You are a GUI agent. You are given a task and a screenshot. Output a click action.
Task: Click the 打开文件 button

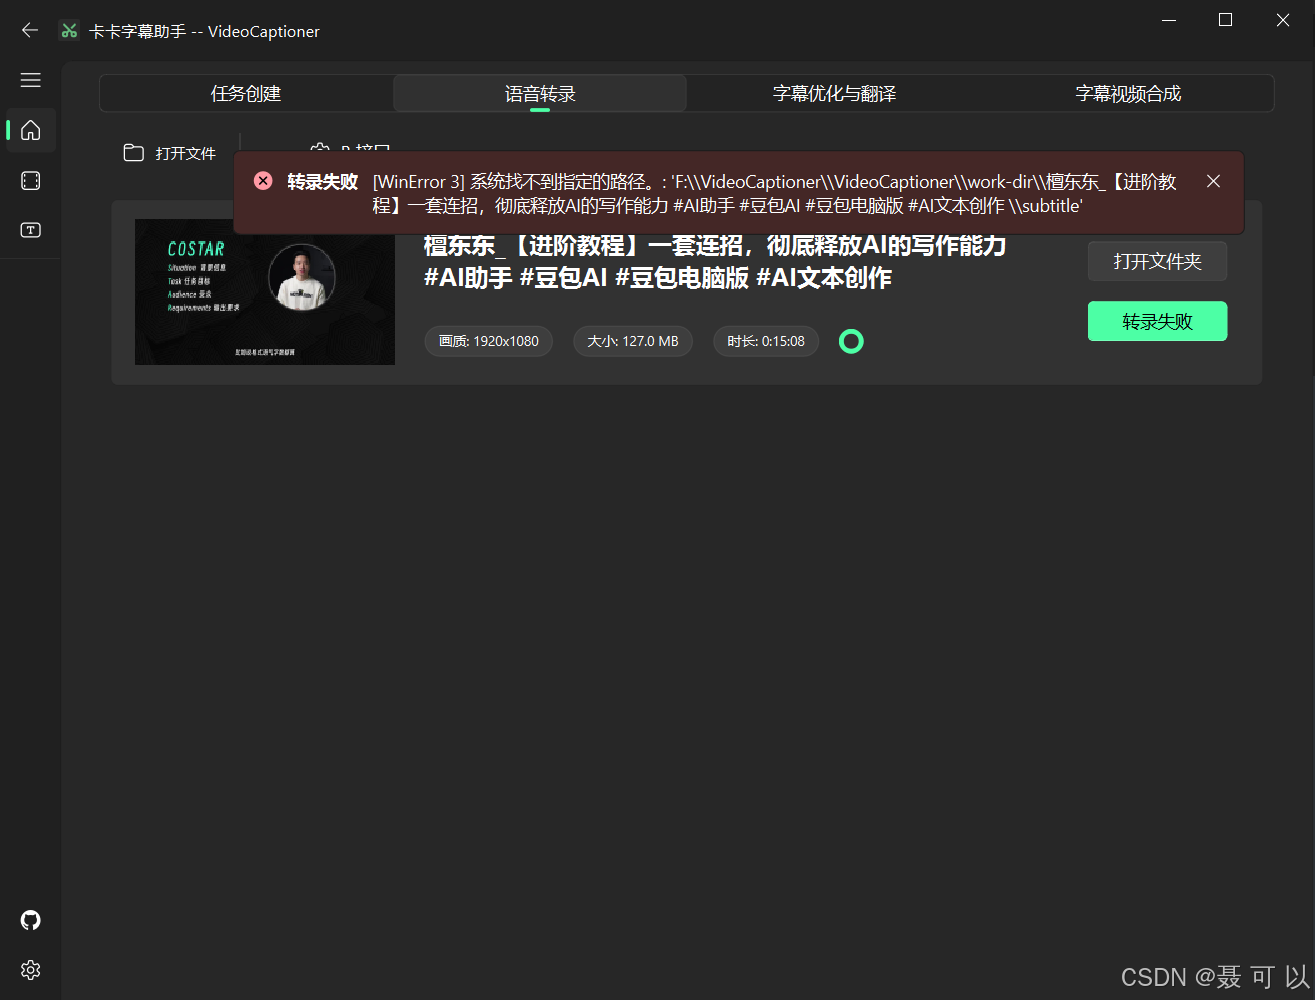(x=170, y=153)
